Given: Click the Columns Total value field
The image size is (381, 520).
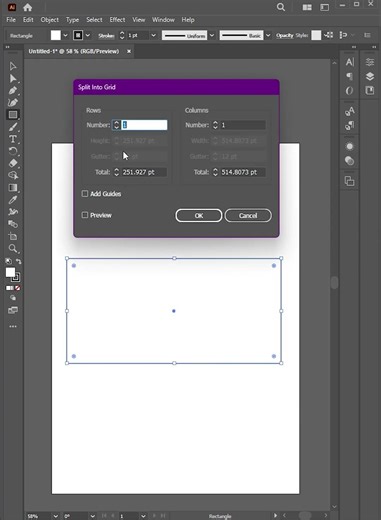Looking at the screenshot, I should (243, 172).
